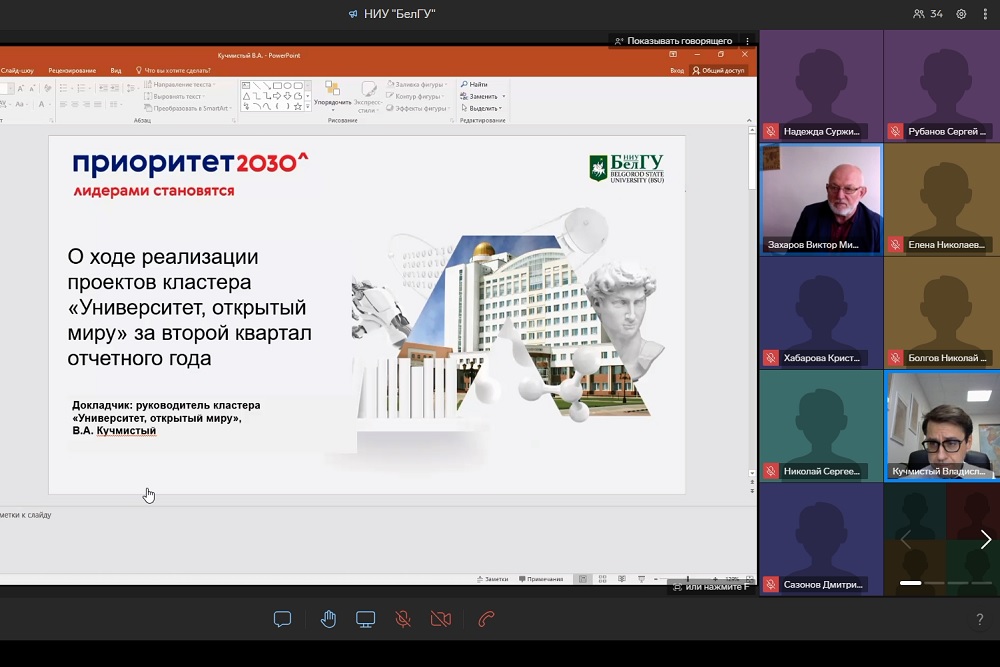Start sharing your screen
Screen dimensions: 1000x667
366,619
